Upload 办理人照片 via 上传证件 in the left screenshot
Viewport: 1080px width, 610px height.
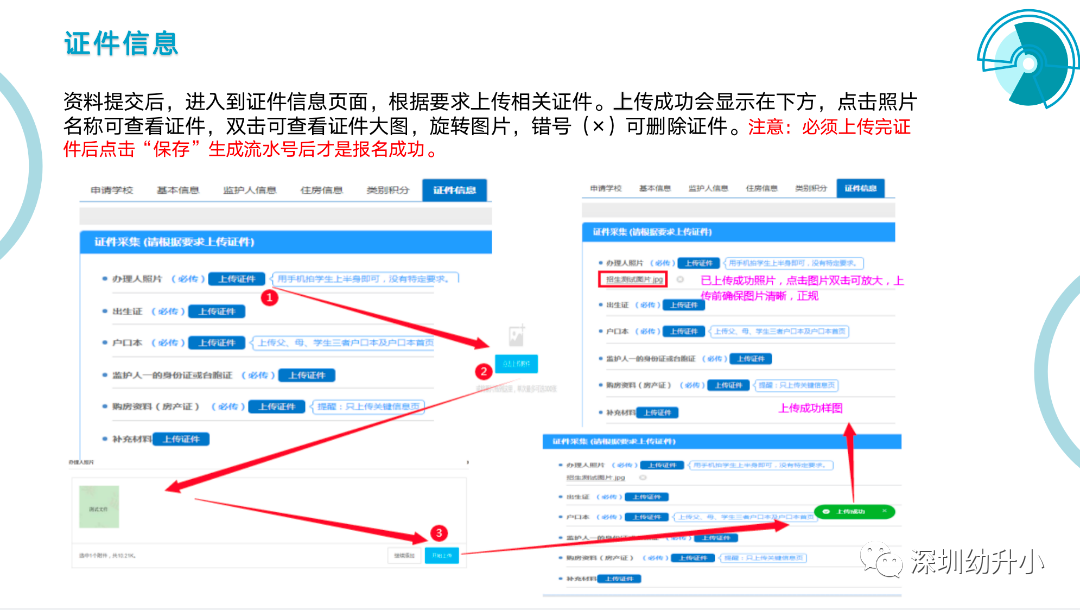[237, 279]
